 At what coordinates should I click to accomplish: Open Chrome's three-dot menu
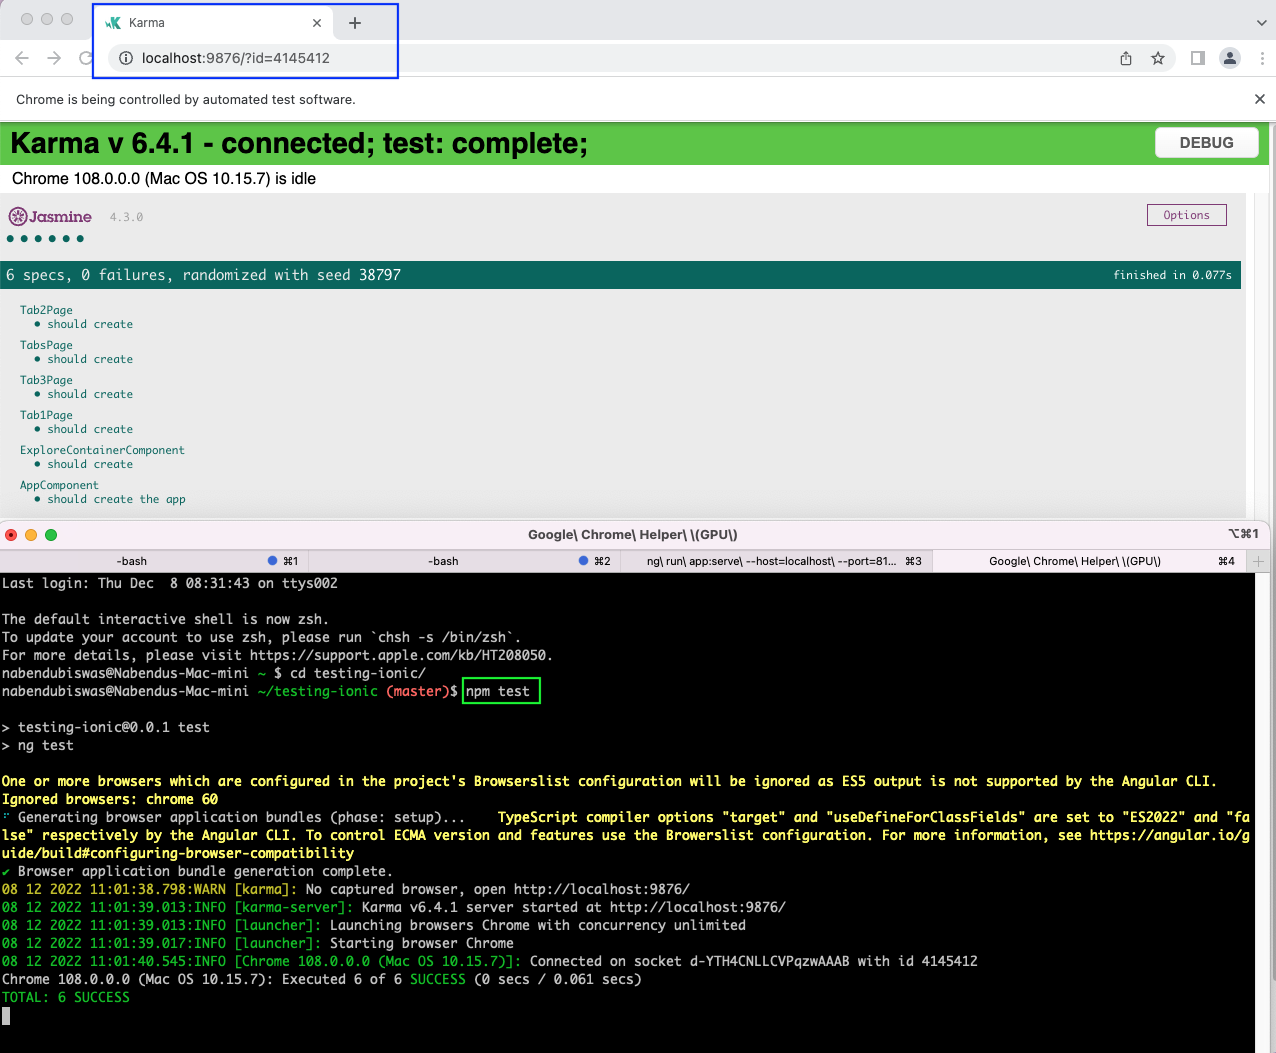pyautogui.click(x=1262, y=58)
